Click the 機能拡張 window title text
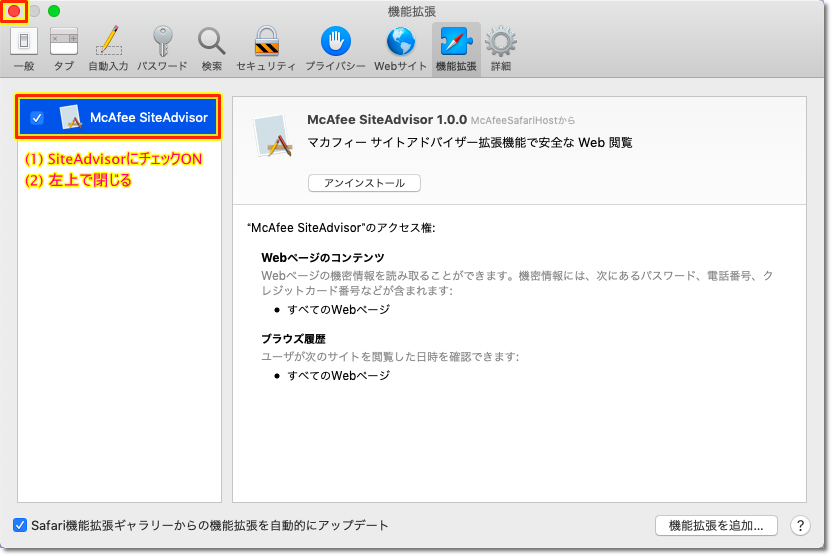Viewport: 832px width, 556px height. pyautogui.click(x=412, y=11)
